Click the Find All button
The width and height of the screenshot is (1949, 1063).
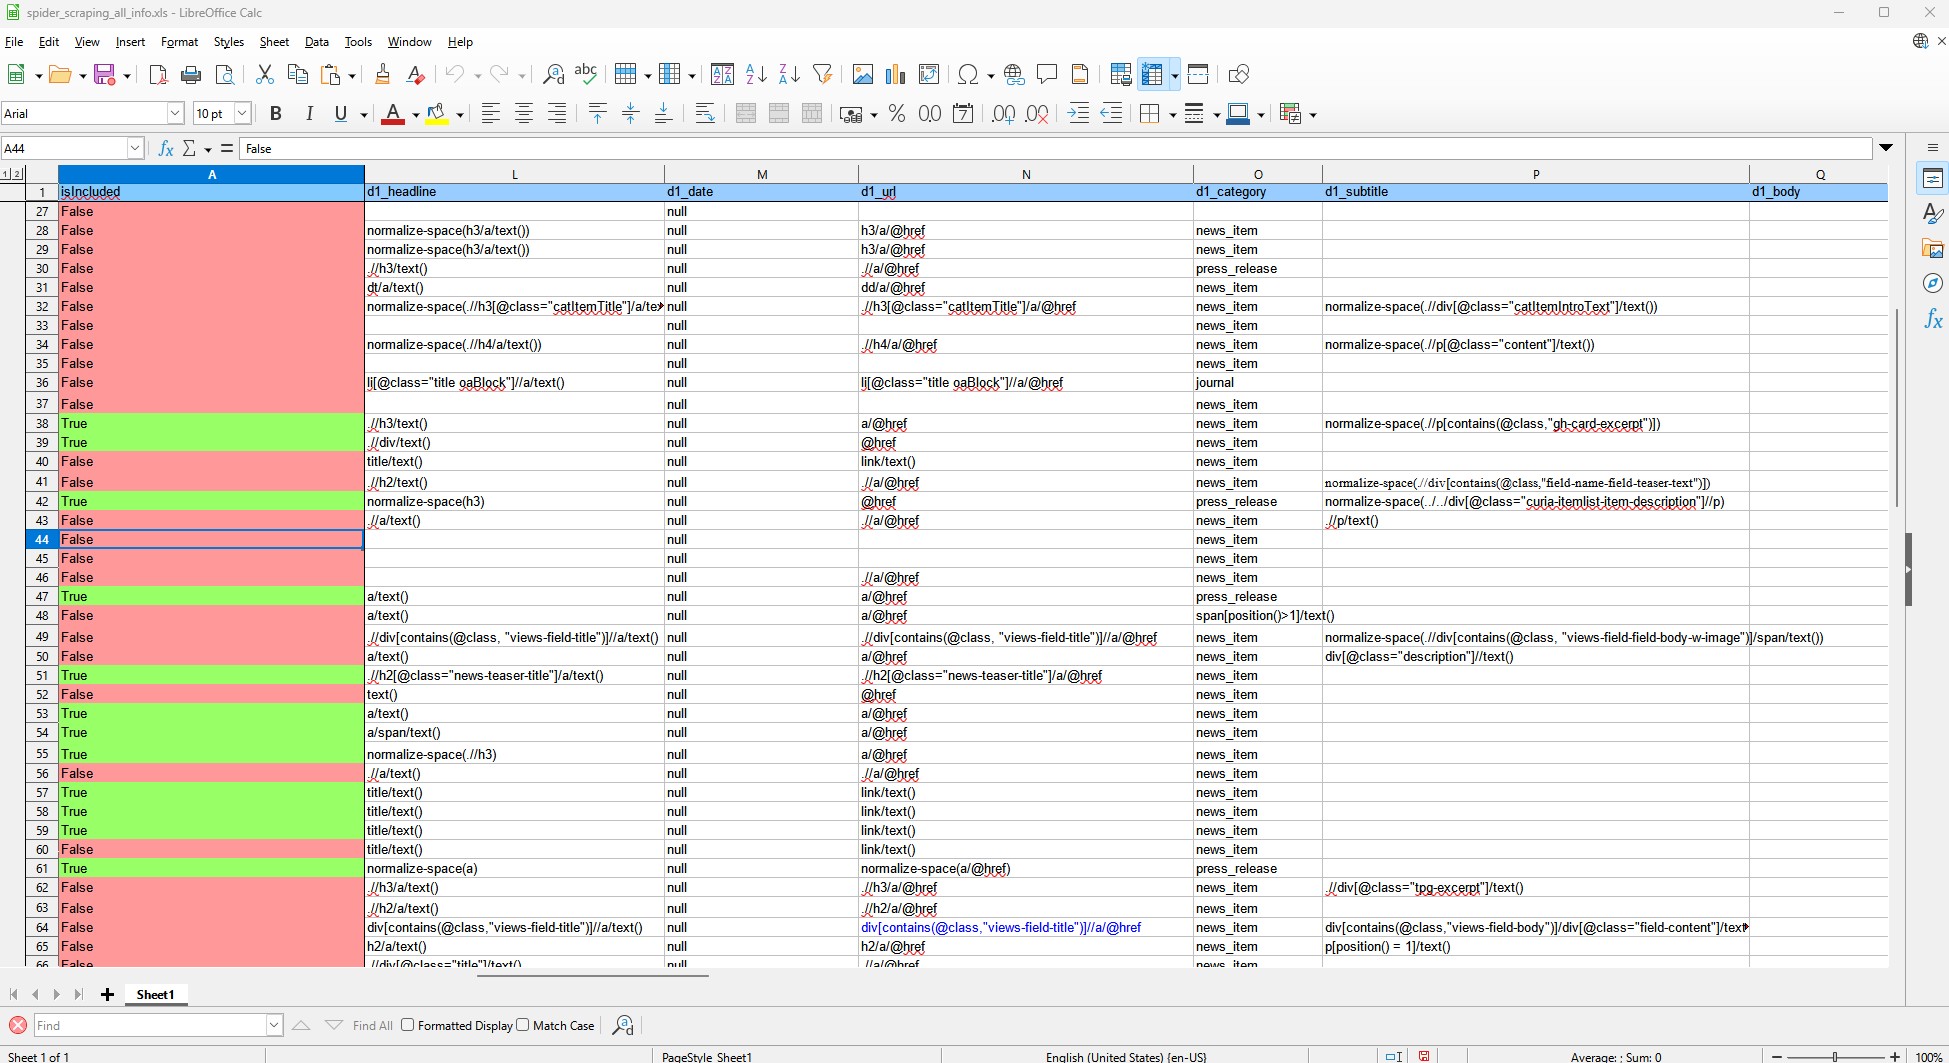tap(372, 1025)
